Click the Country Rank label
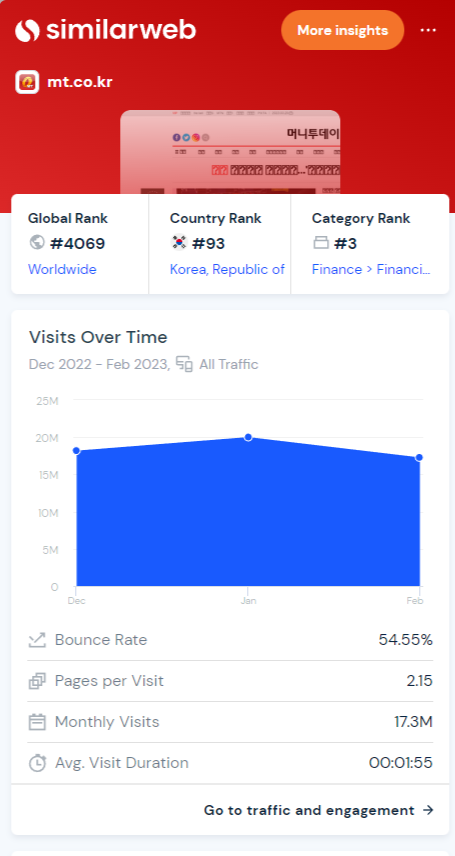Image resolution: width=455 pixels, height=856 pixels. pos(216,218)
